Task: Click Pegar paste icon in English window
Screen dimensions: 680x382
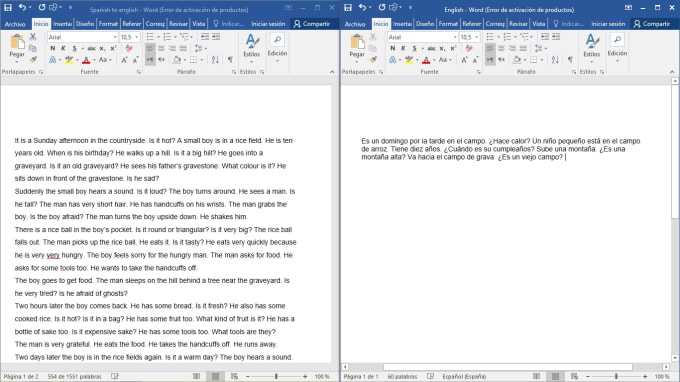Action: tap(357, 42)
